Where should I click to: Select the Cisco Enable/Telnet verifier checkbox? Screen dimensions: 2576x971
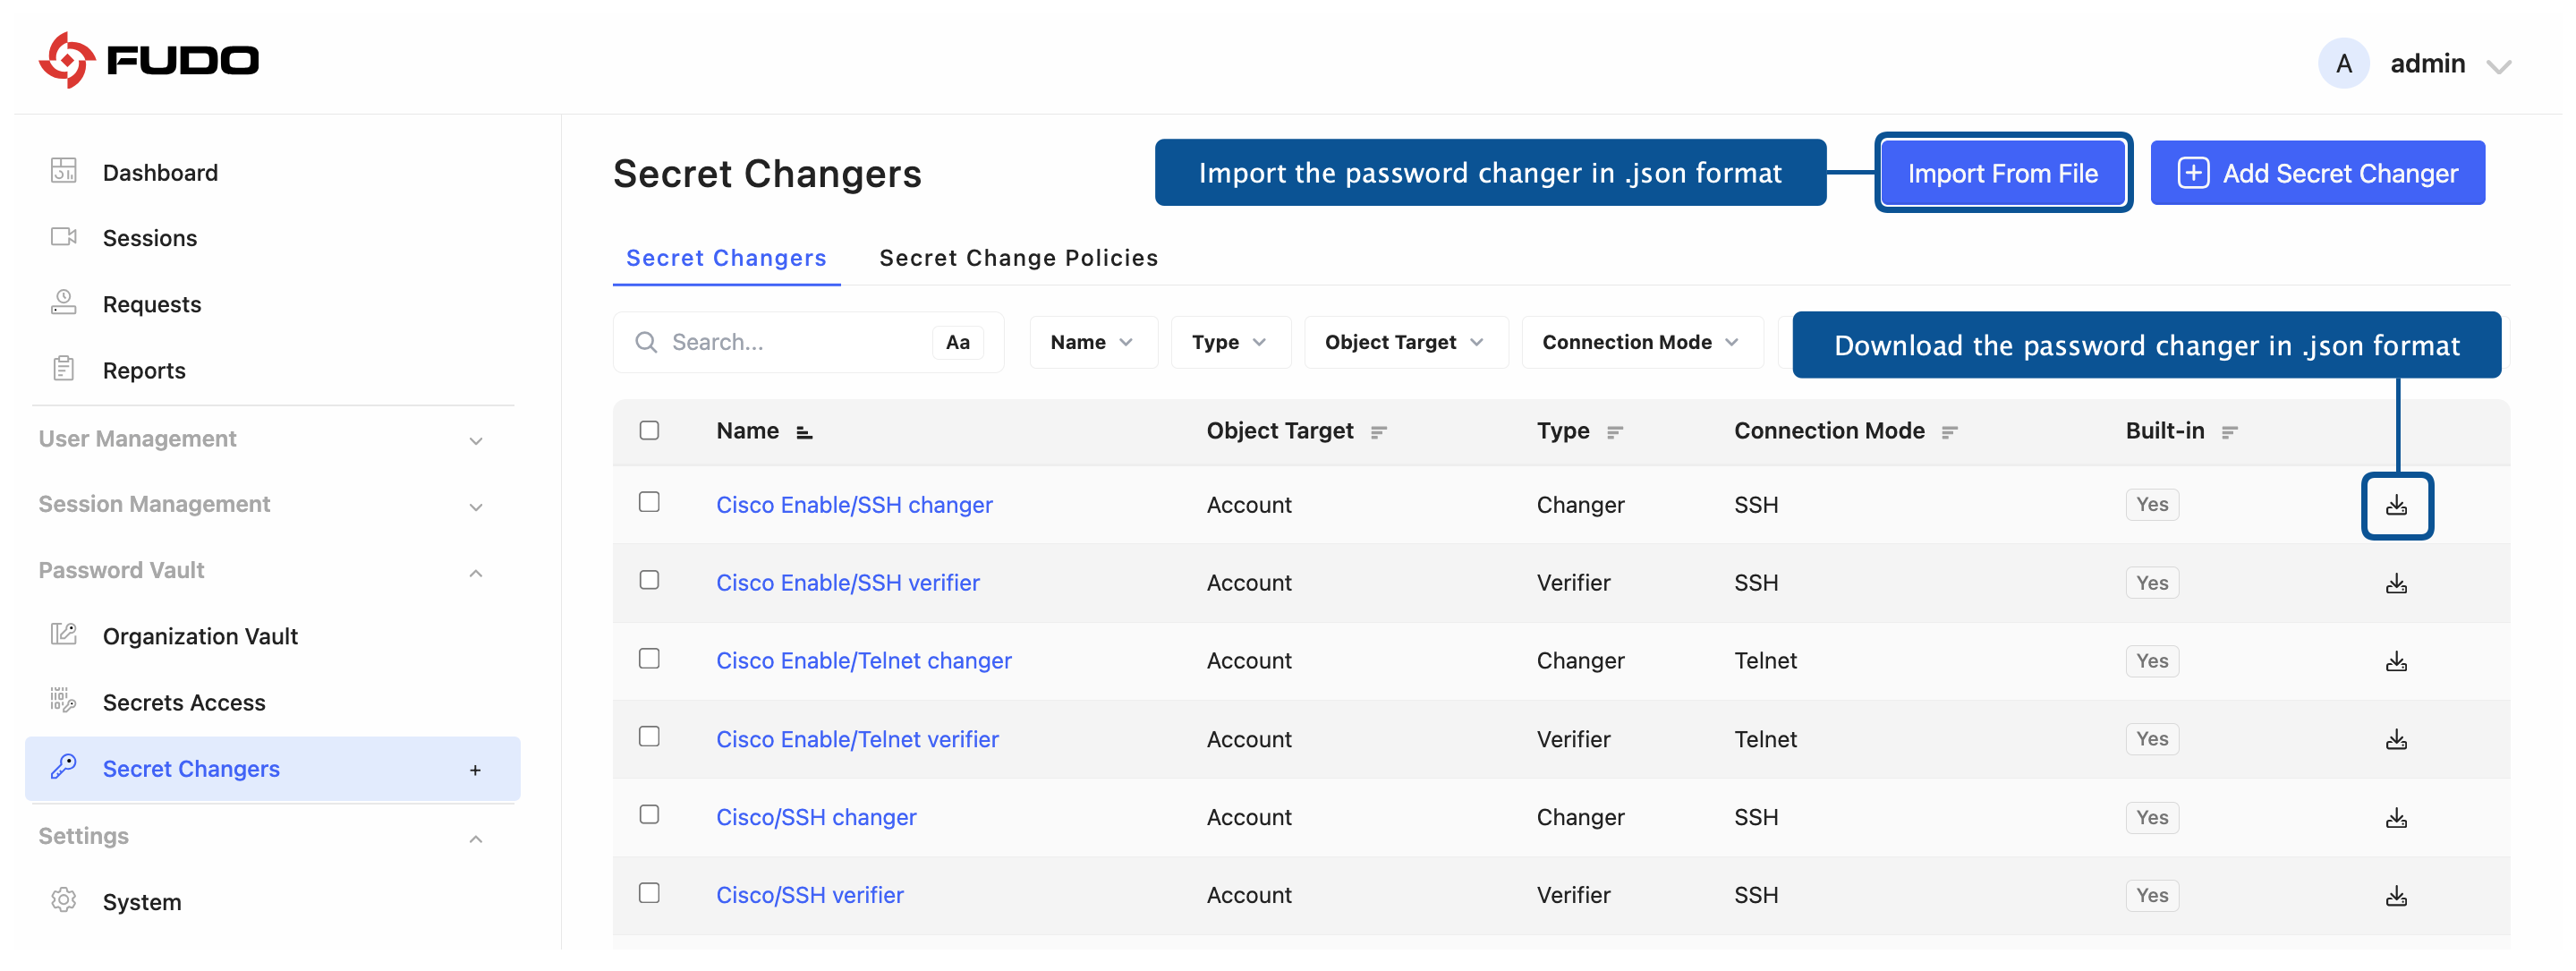pos(649,736)
